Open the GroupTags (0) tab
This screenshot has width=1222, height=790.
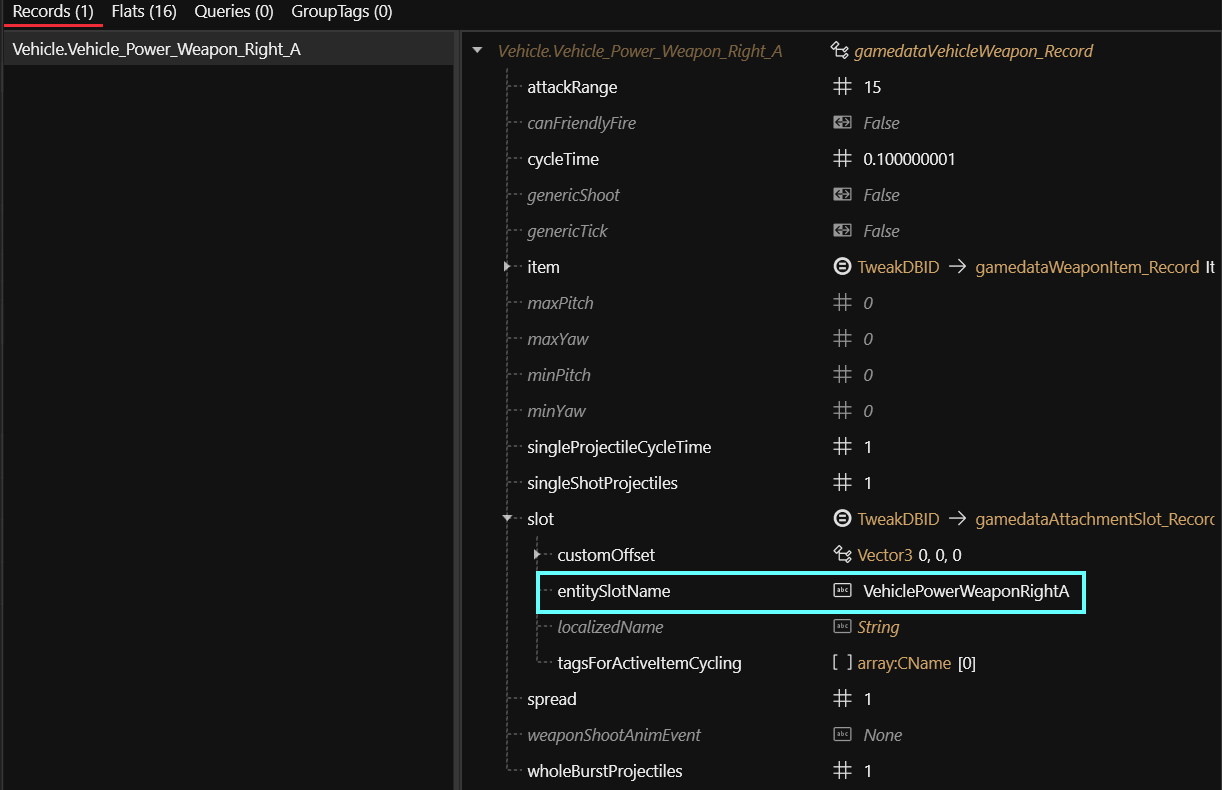coord(341,12)
